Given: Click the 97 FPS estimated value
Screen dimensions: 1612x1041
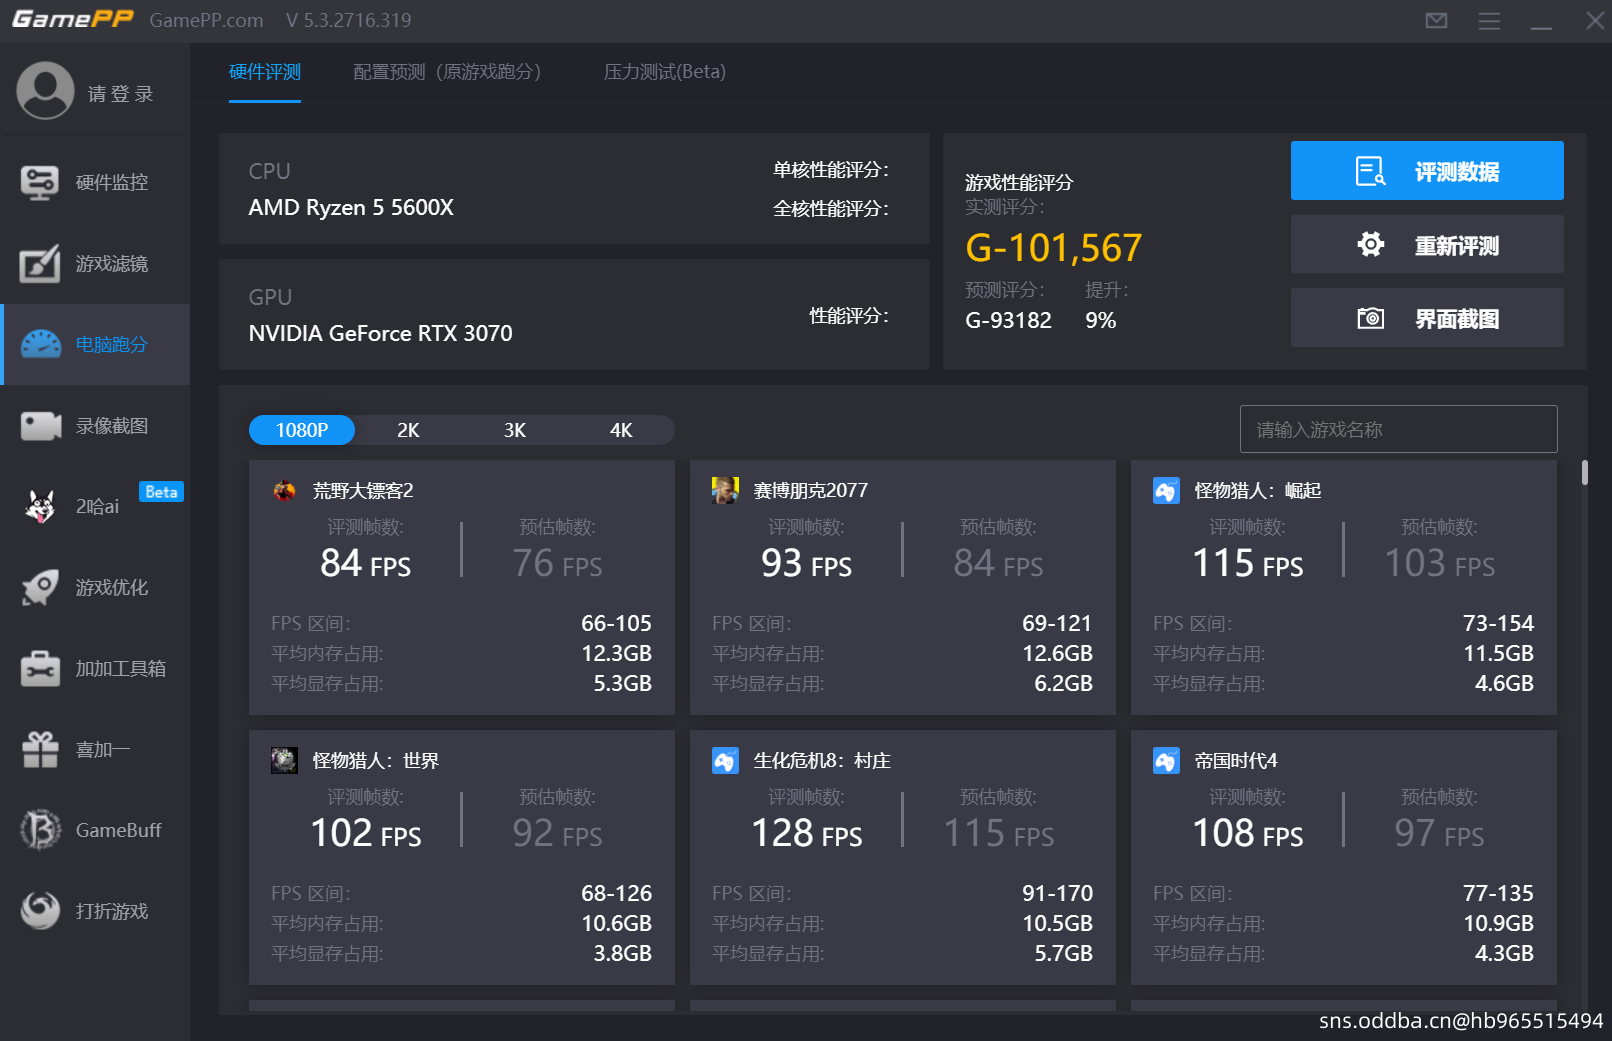Looking at the screenshot, I should pos(1439,833).
